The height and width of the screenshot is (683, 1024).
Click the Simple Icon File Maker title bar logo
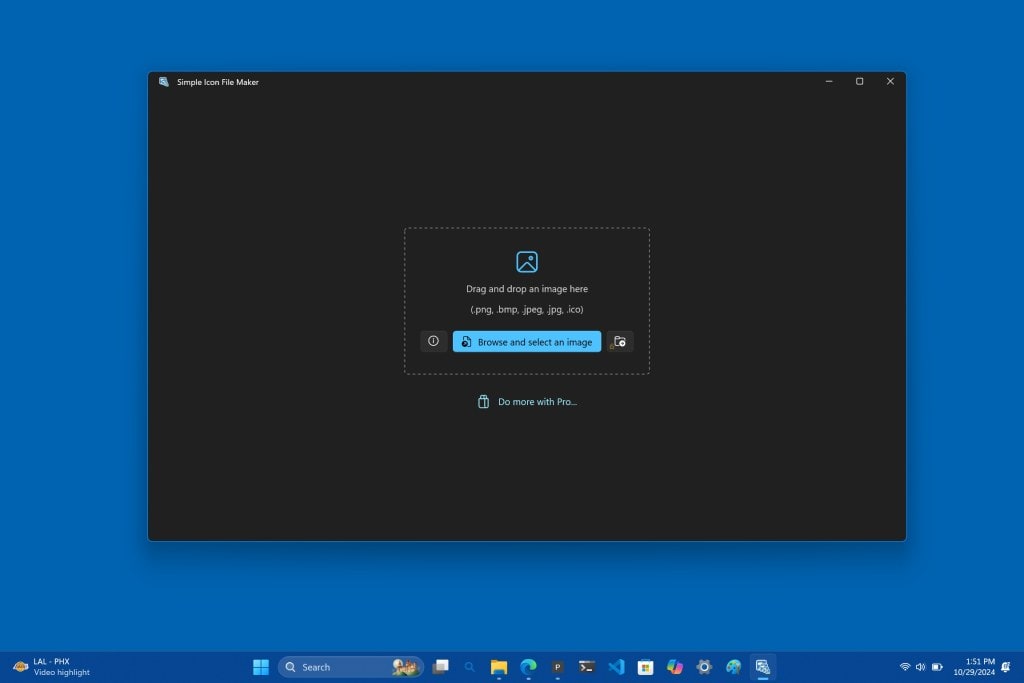(x=163, y=82)
